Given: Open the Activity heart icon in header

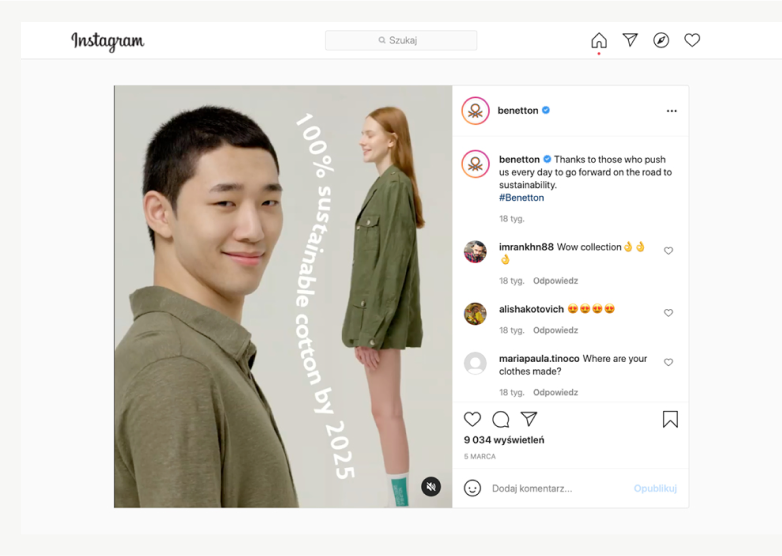Looking at the screenshot, I should click(692, 40).
